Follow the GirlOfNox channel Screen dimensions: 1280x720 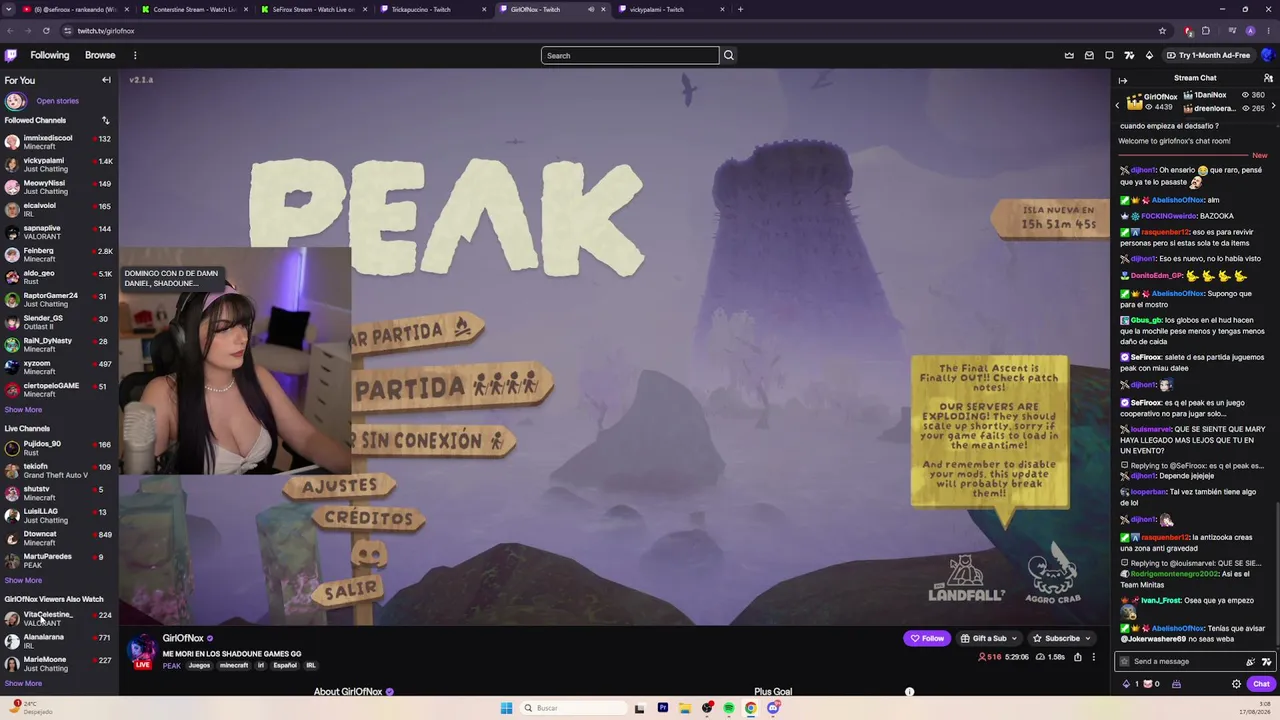click(927, 638)
